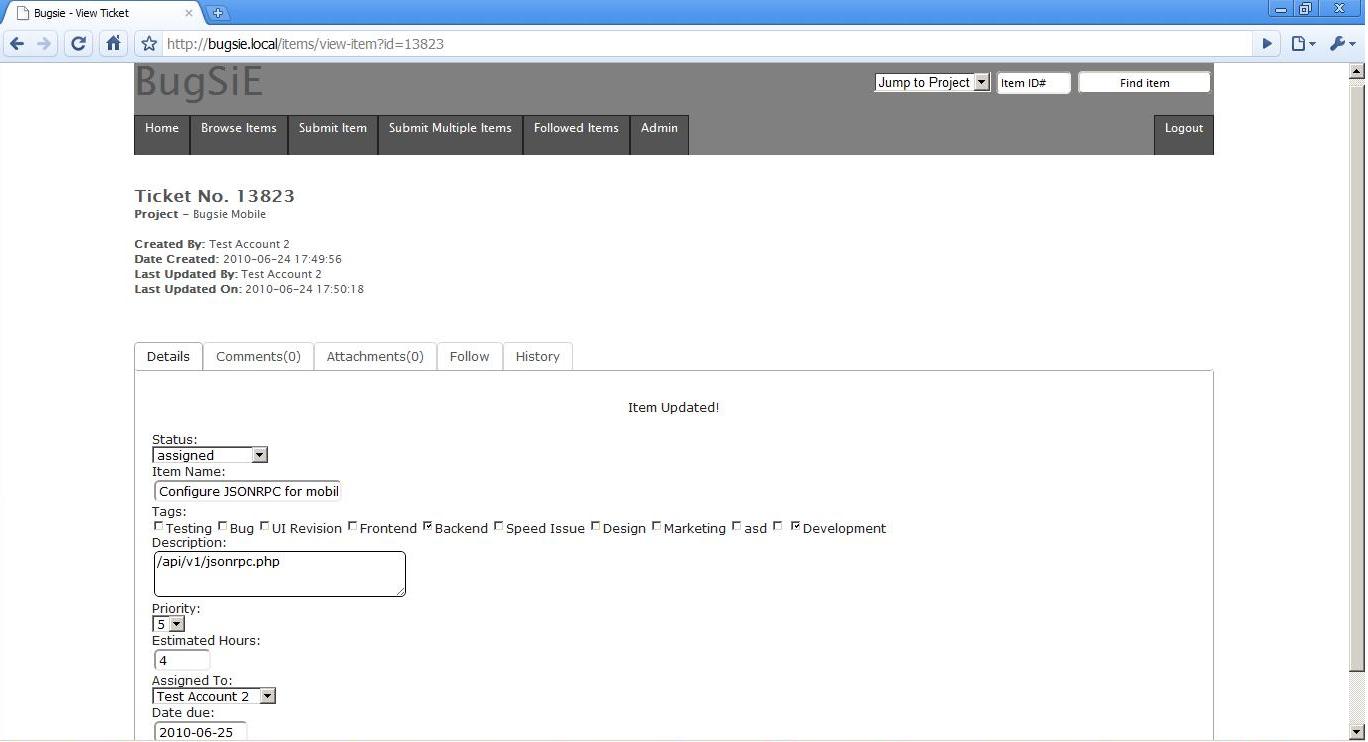Image resolution: width=1368 pixels, height=742 pixels.
Task: Open the page menu icon
Action: (1303, 44)
